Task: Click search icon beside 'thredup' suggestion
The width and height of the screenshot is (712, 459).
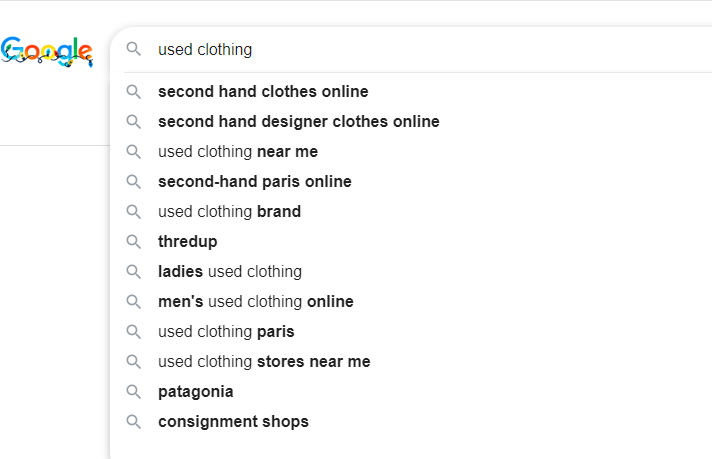Action: 134,242
